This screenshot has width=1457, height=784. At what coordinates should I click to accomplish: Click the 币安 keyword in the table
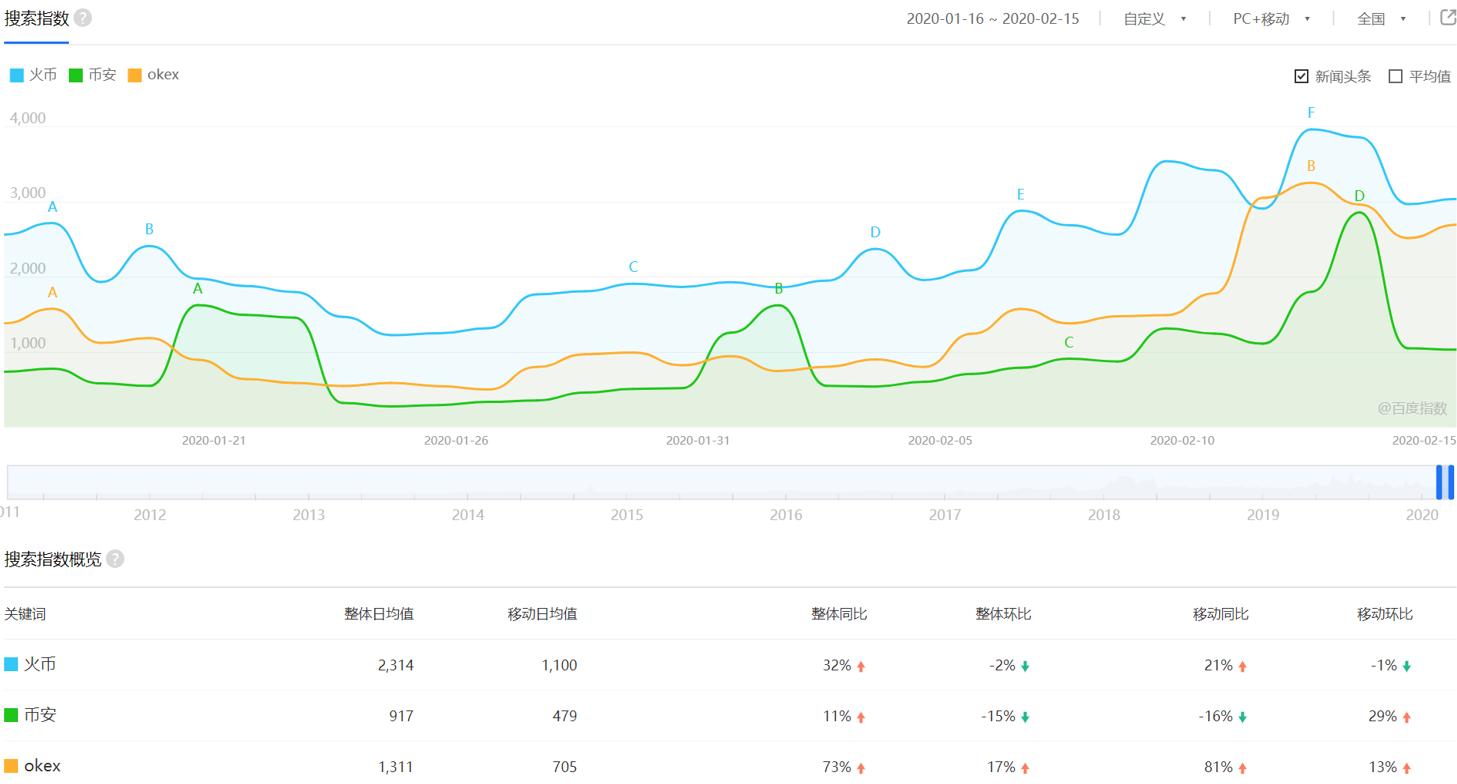pyautogui.click(x=40, y=715)
